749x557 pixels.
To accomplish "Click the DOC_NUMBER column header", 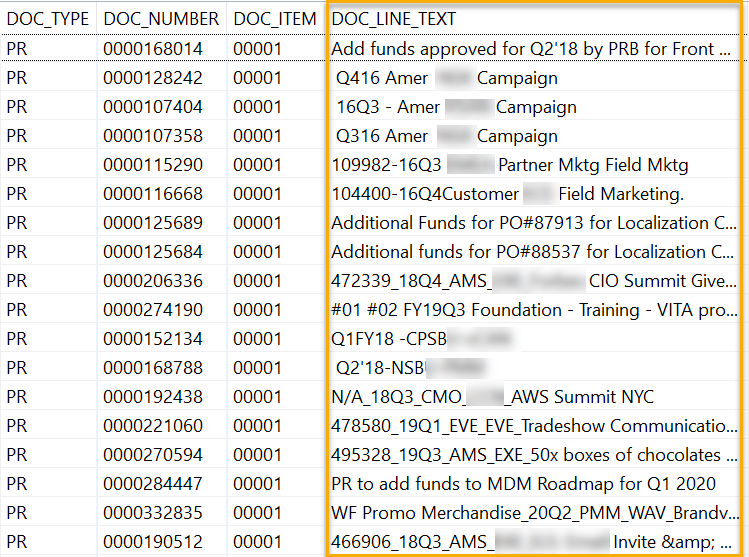I will [161, 19].
